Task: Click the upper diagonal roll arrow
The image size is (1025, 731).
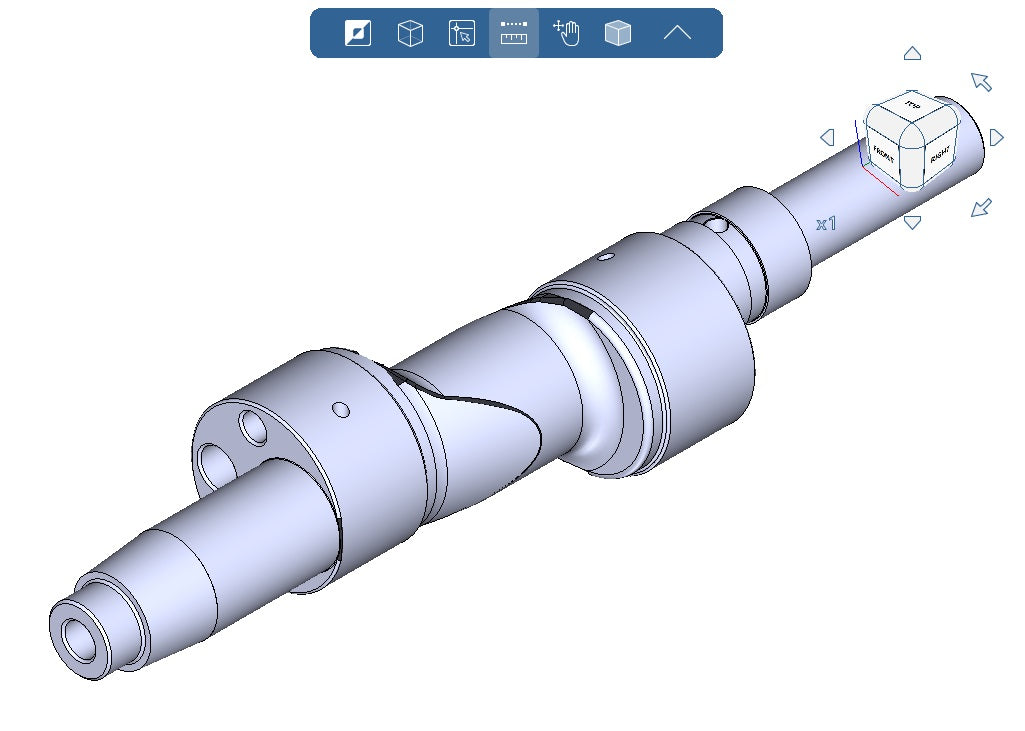Action: (981, 82)
